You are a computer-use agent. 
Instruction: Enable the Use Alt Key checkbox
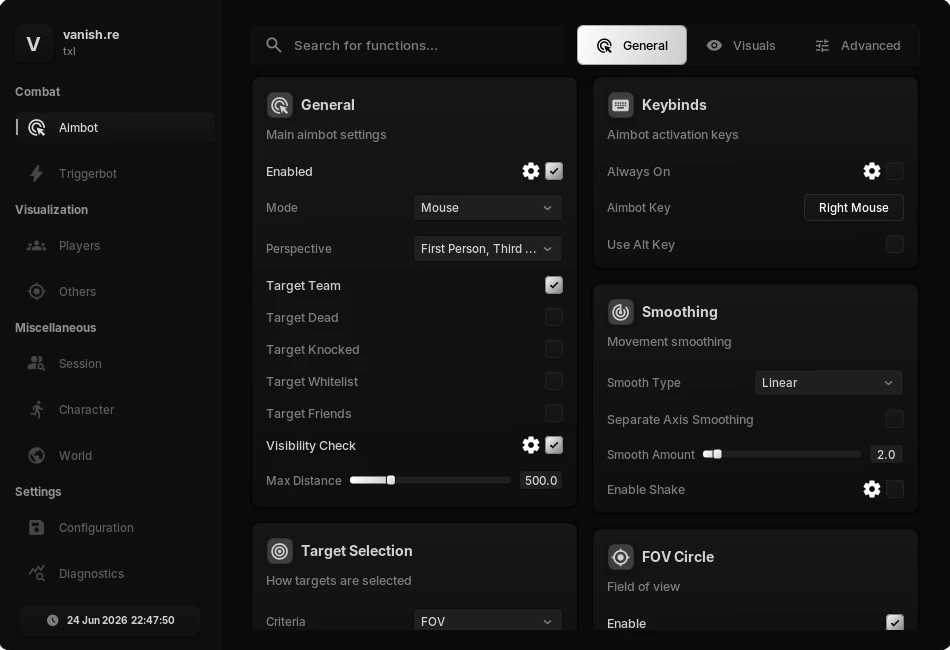[895, 244]
